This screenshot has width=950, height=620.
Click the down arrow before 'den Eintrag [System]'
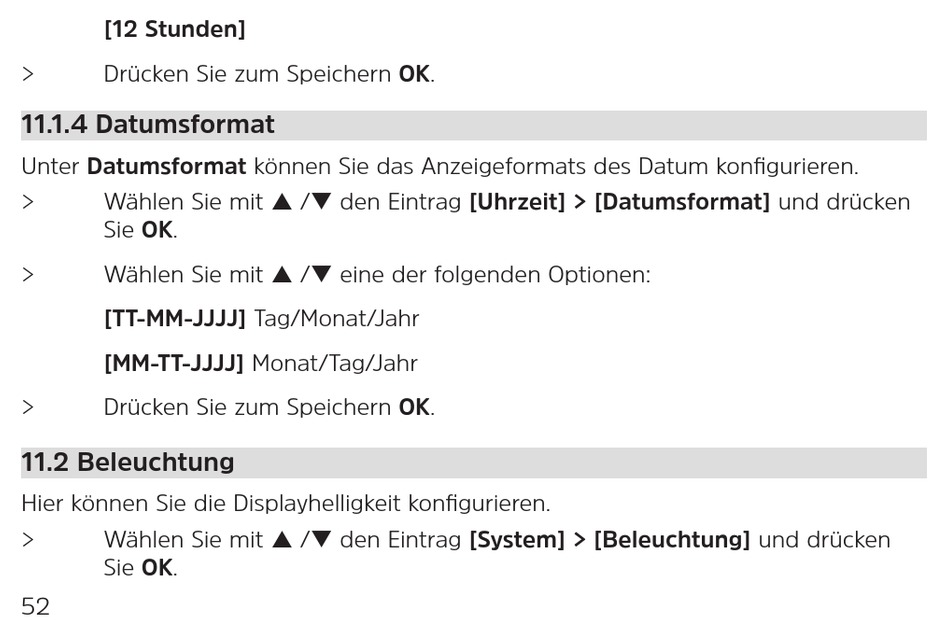pos(320,539)
